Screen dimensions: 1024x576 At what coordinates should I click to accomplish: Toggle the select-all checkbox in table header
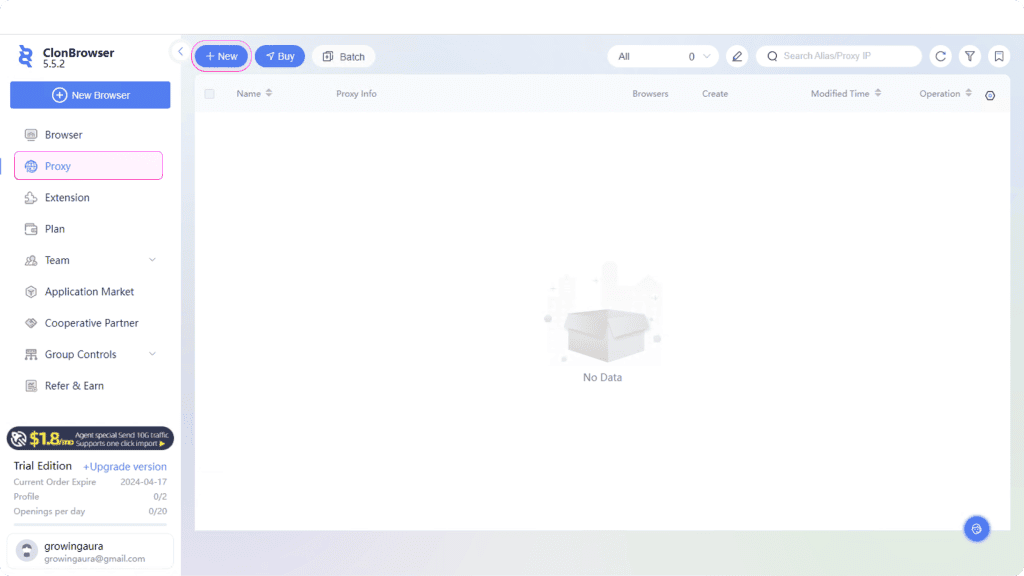pyautogui.click(x=209, y=94)
